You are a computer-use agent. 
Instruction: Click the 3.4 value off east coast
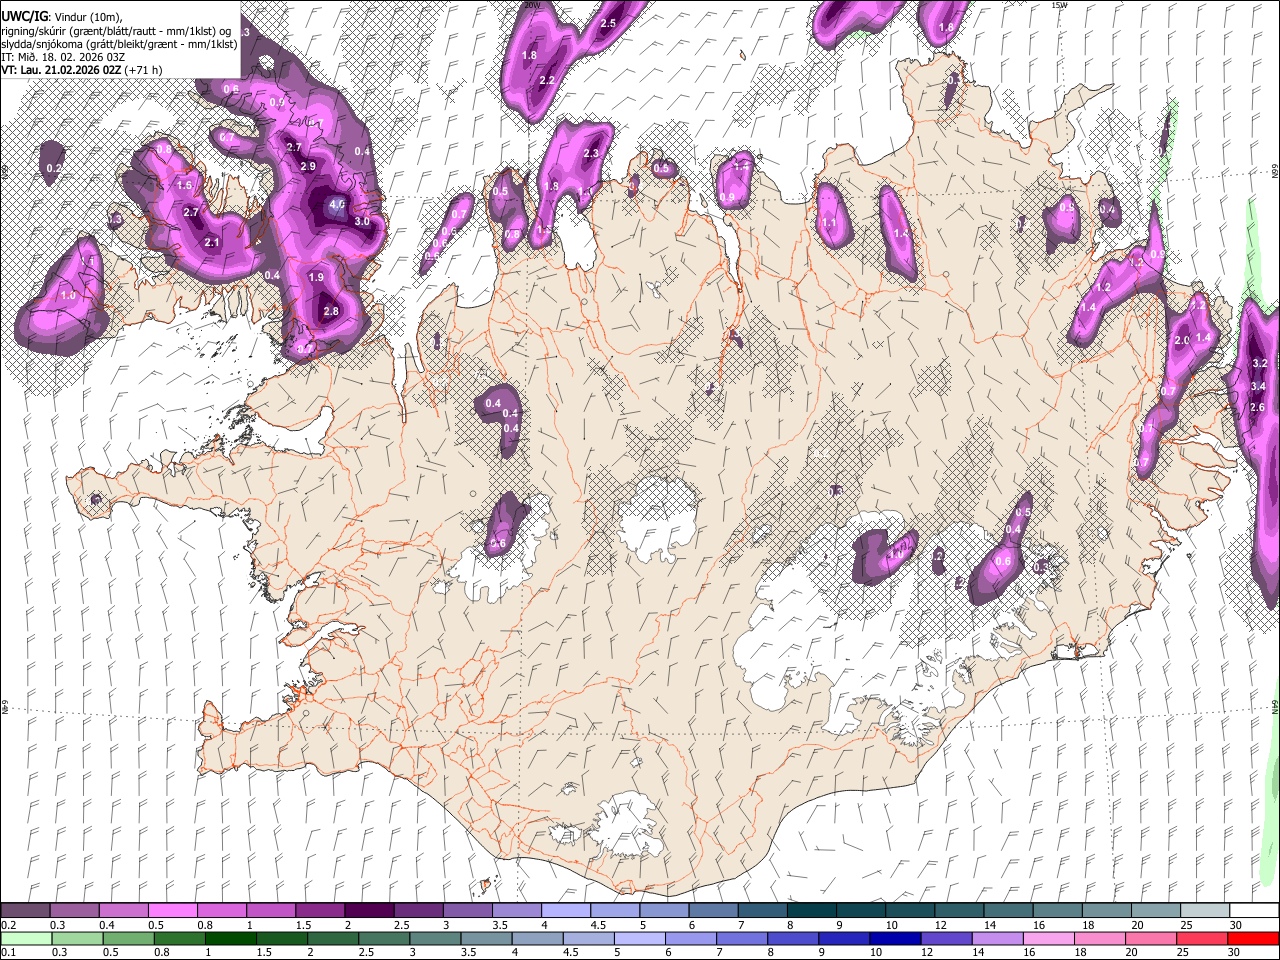pos(1258,386)
